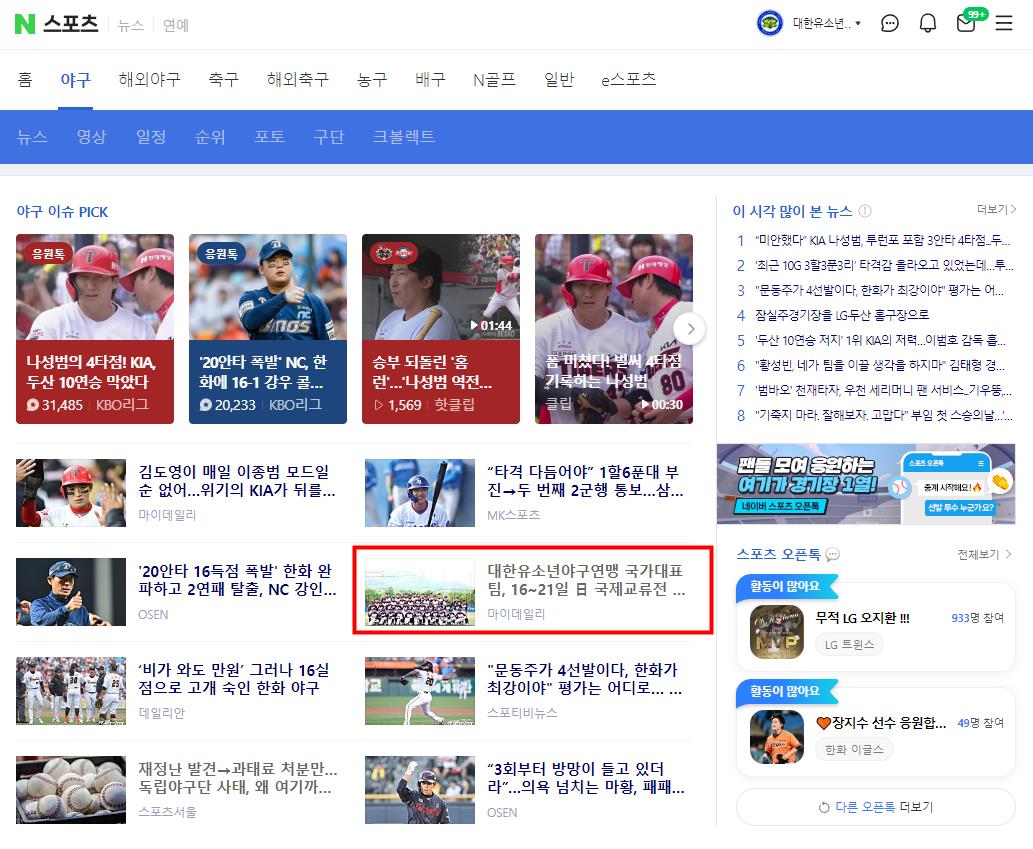Open ranked news 5 두산 10연승 저지

click(880, 341)
